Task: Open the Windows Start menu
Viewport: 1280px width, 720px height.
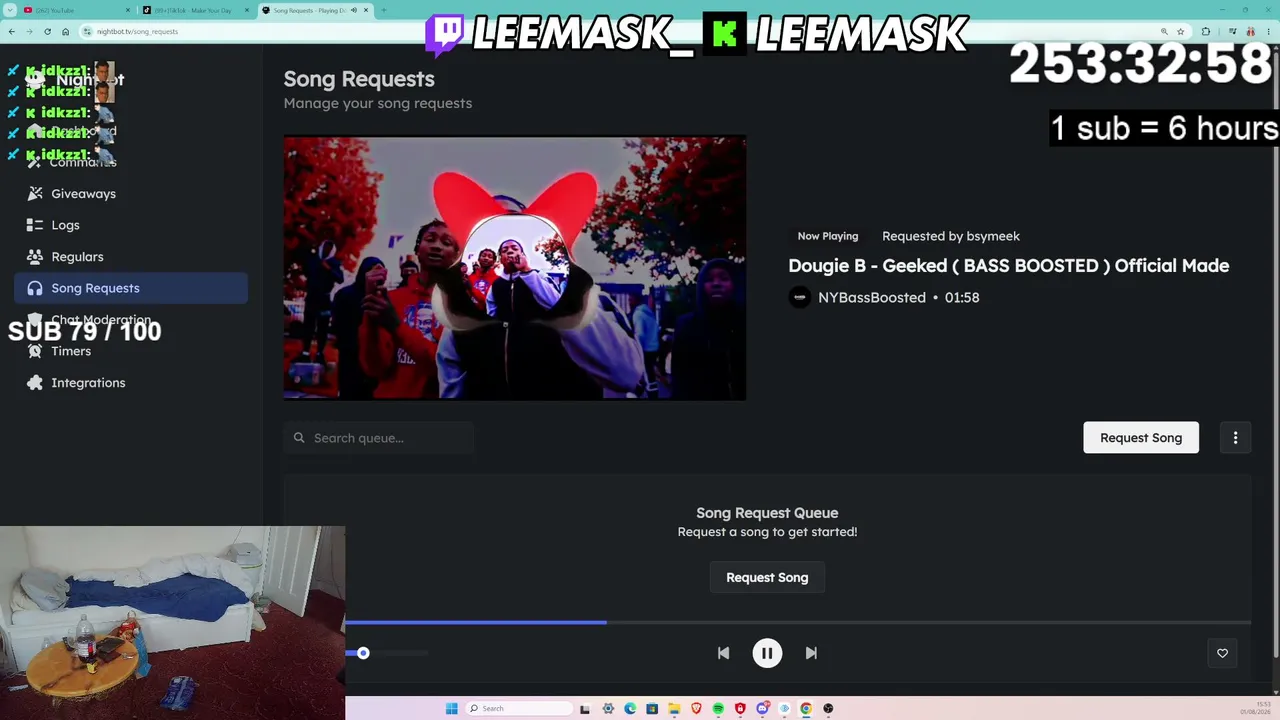Action: [451, 709]
